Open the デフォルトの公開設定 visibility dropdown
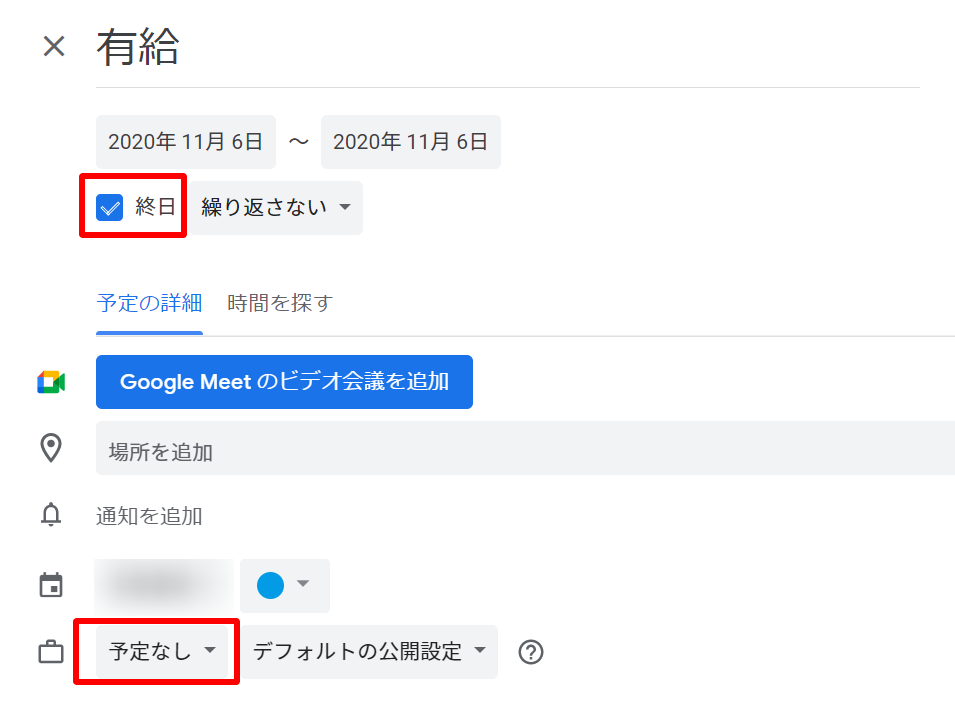Image resolution: width=955 pixels, height=703 pixels. pos(369,652)
